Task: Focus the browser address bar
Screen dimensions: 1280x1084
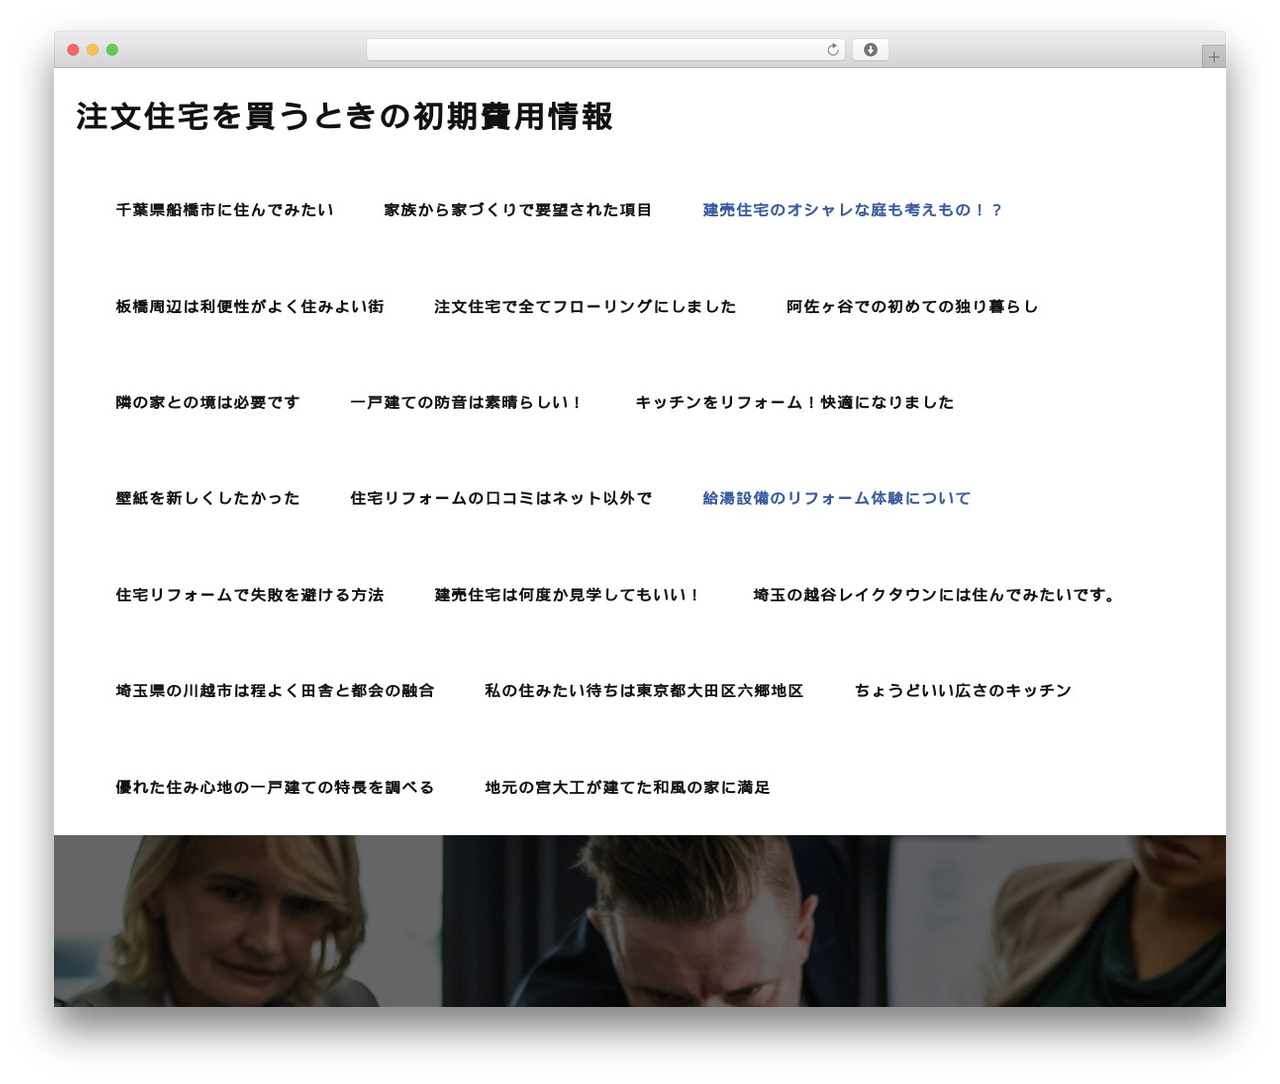Action: [605, 50]
